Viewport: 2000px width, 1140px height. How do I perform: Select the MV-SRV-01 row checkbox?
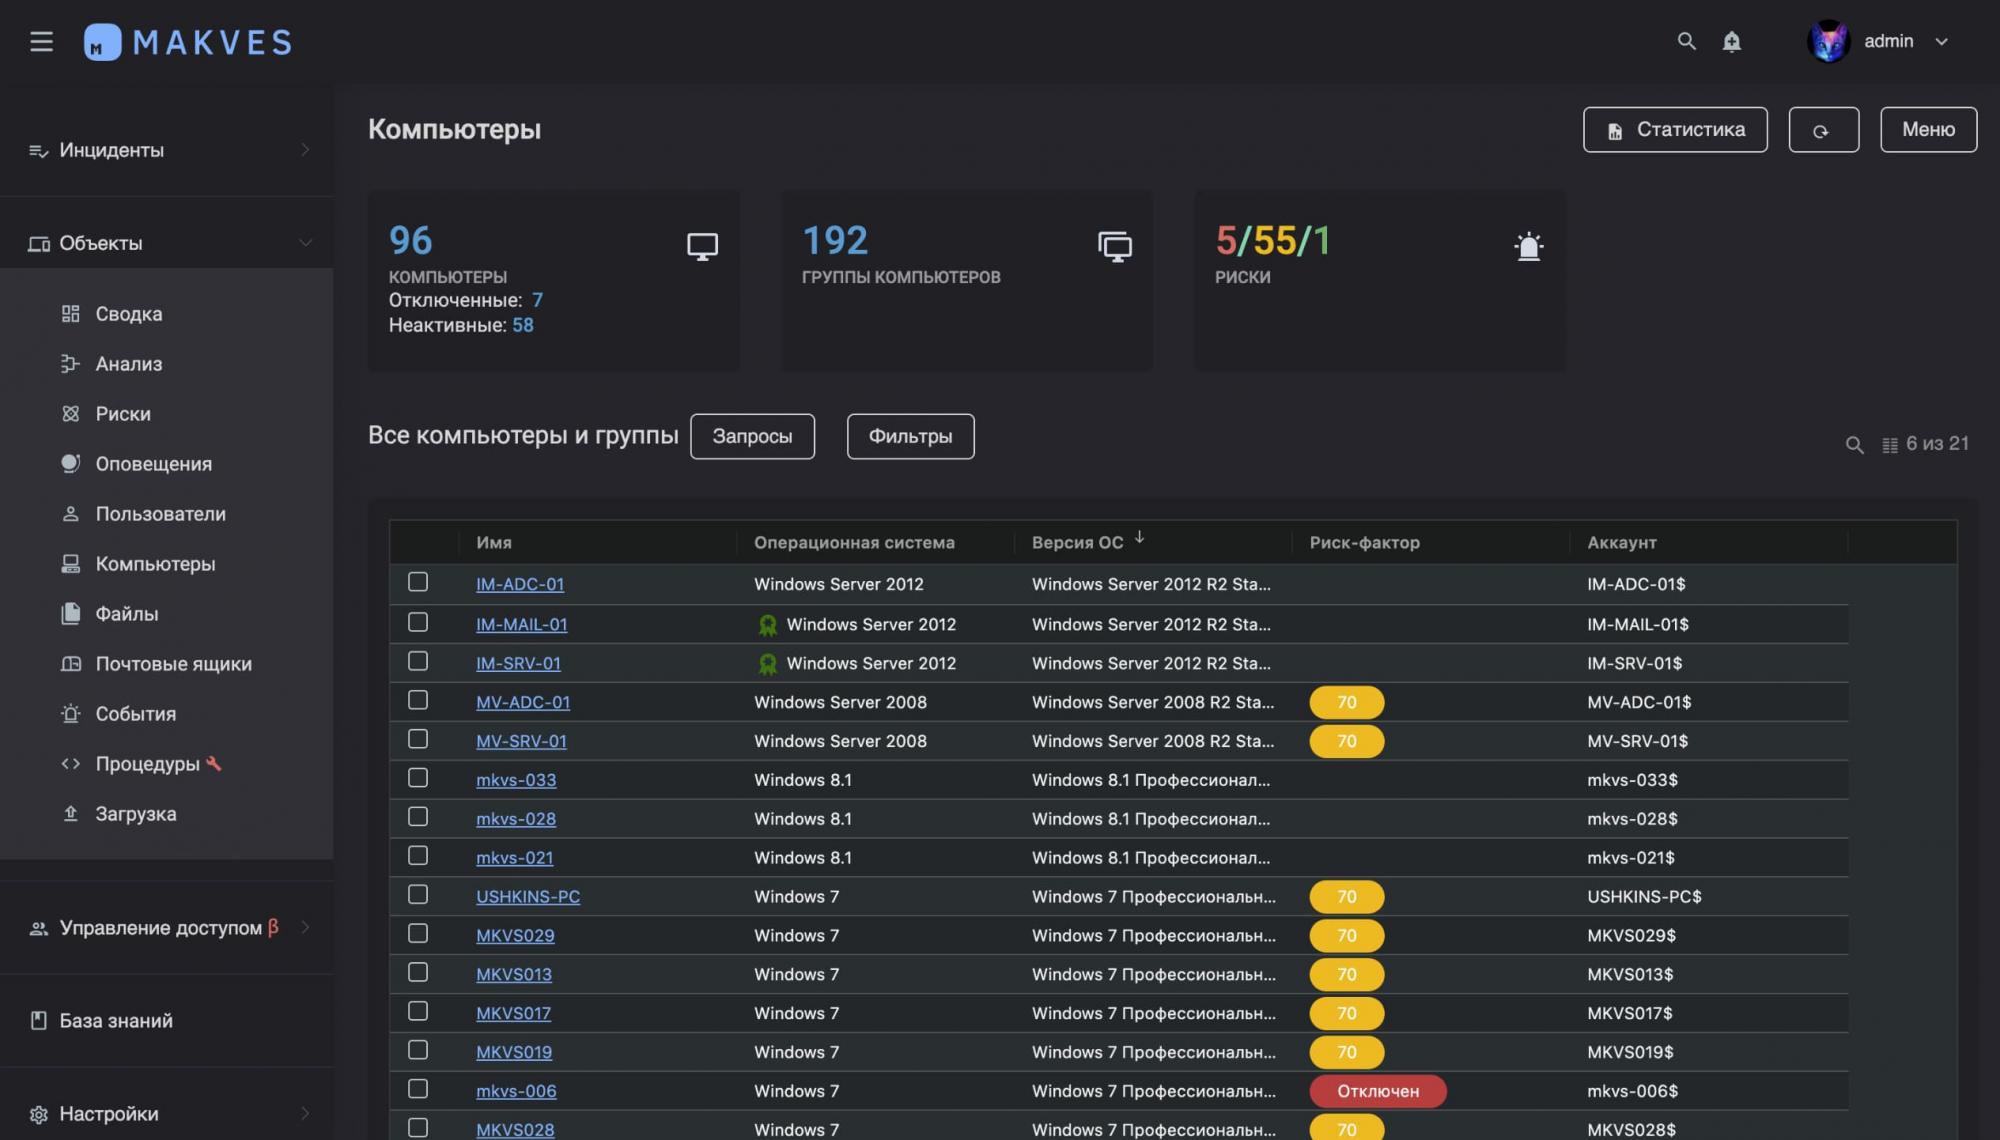[418, 740]
